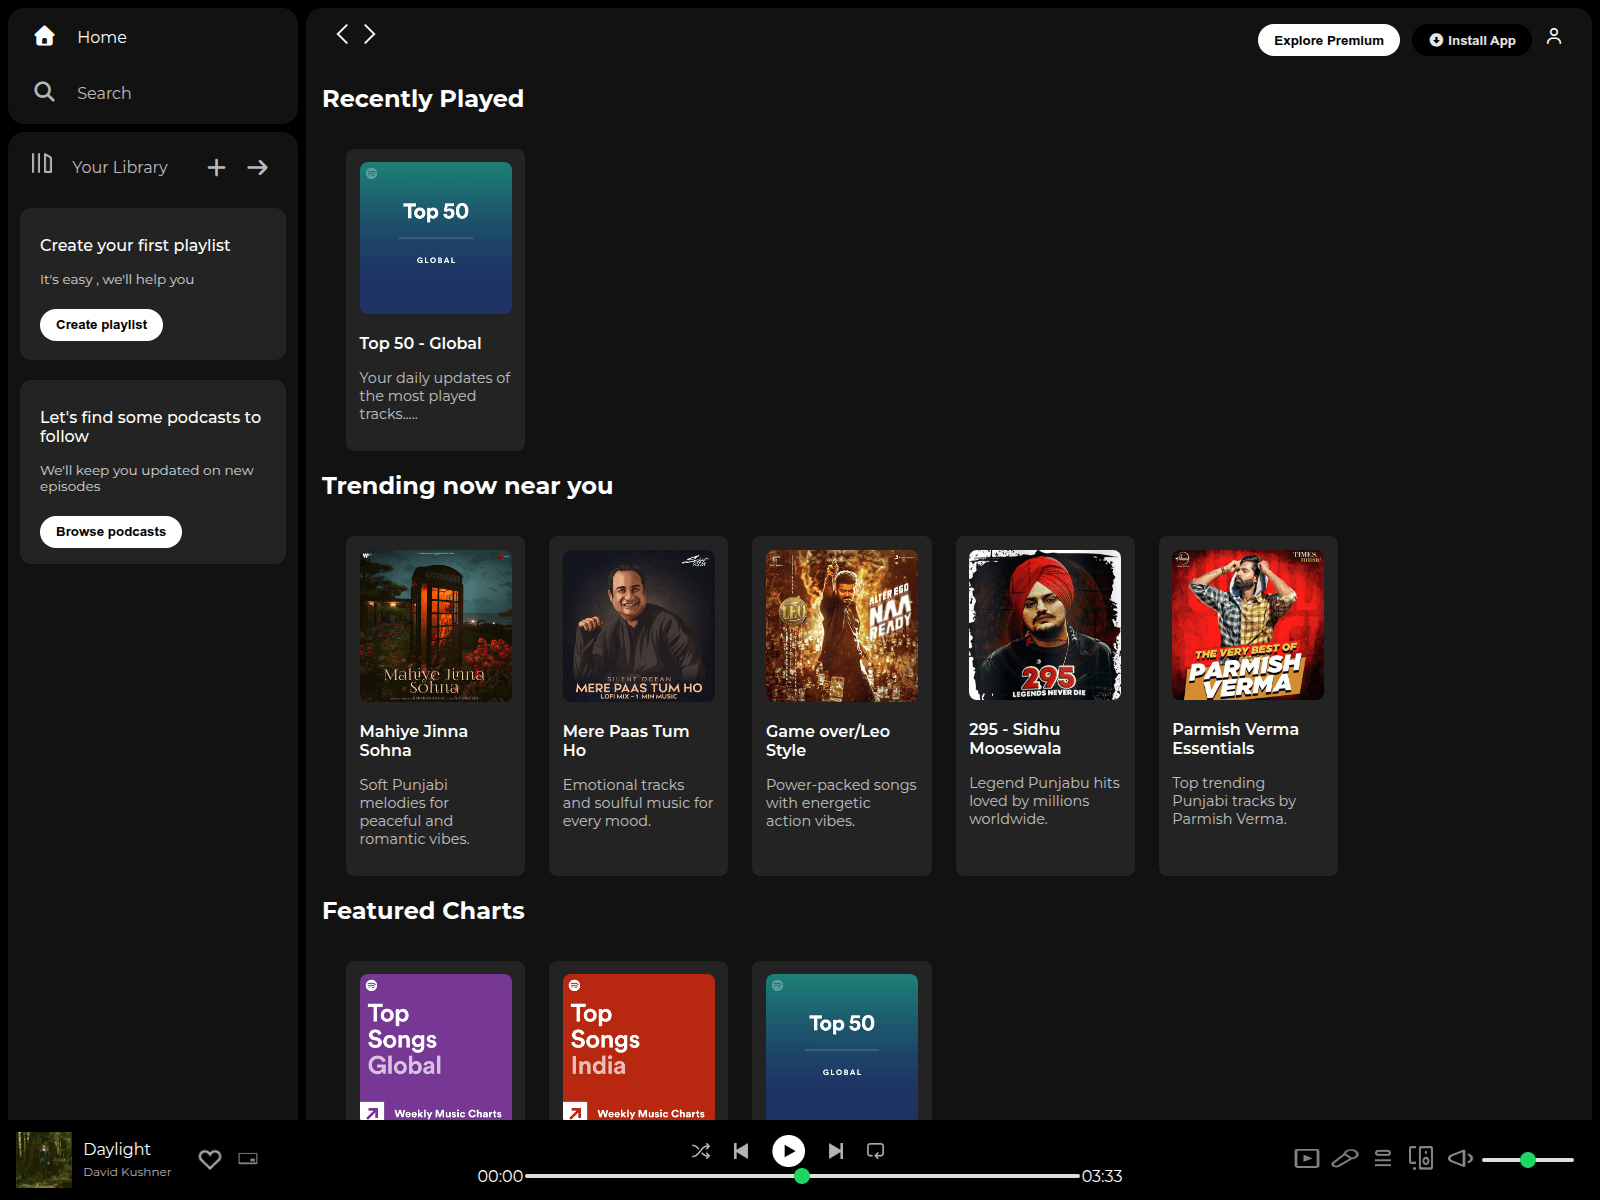Click Install App button
This screenshot has height=1200, width=1600.
click(x=1472, y=40)
